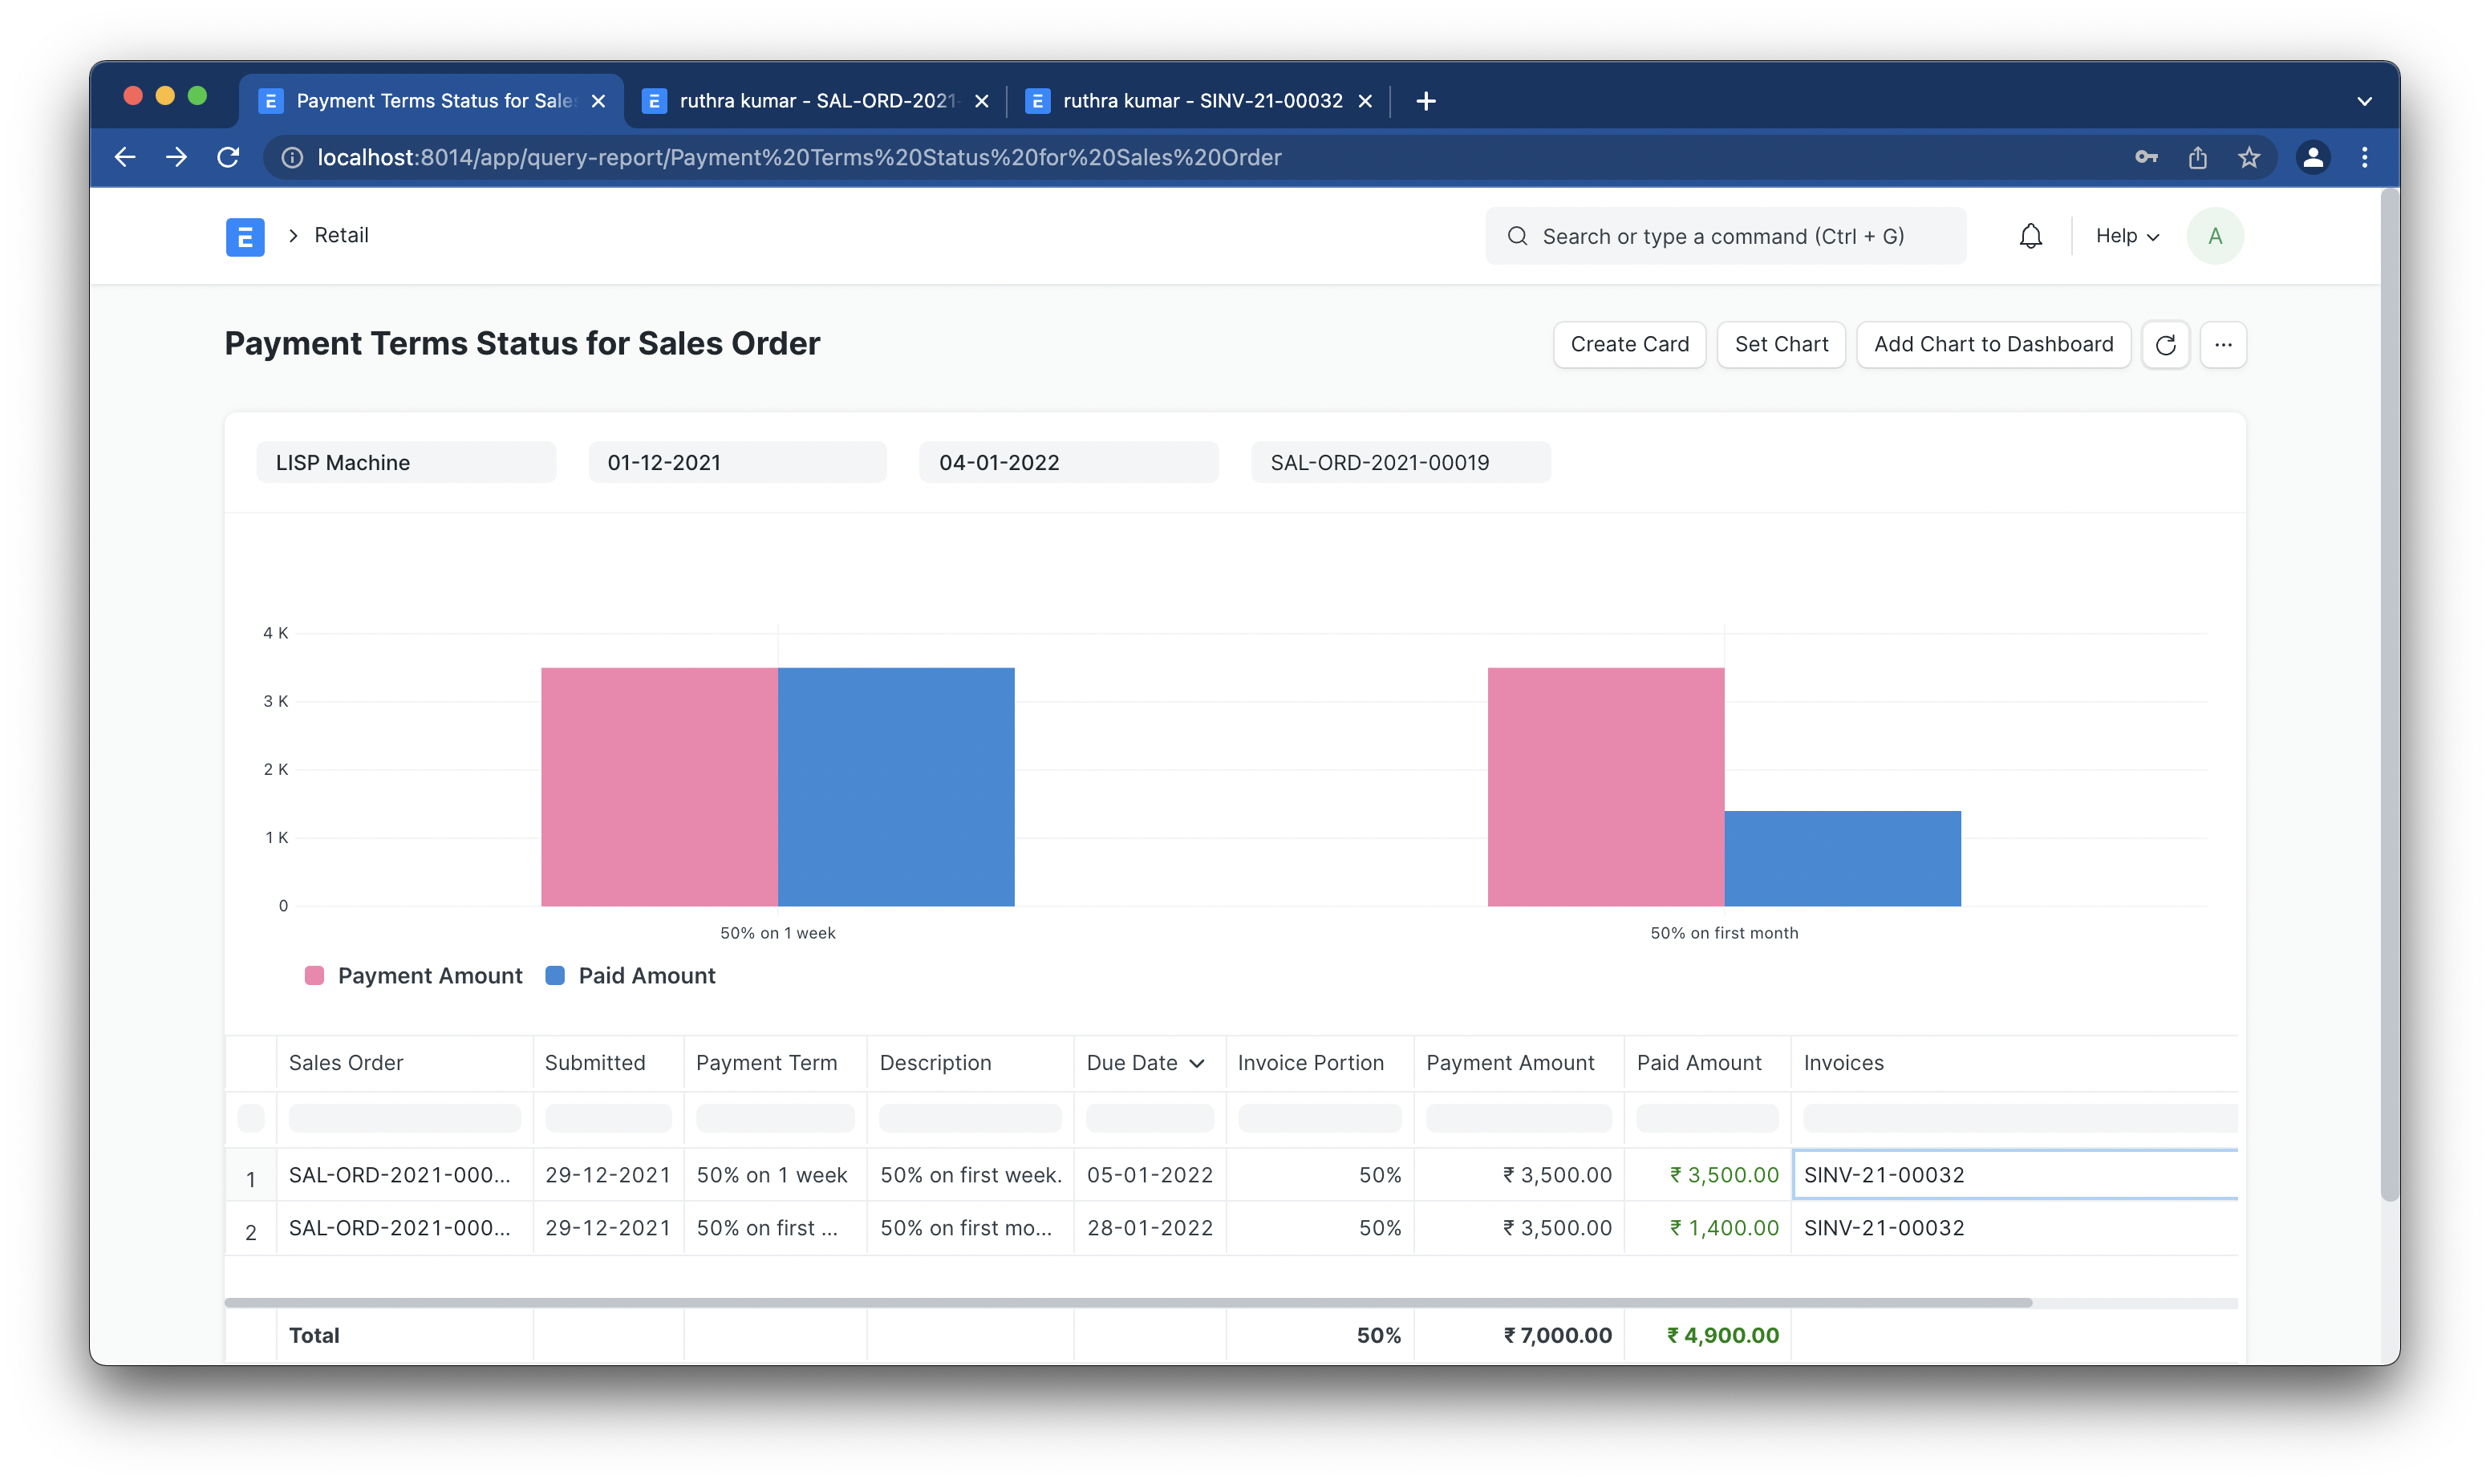
Task: Open the notifications bell
Action: click(2030, 236)
